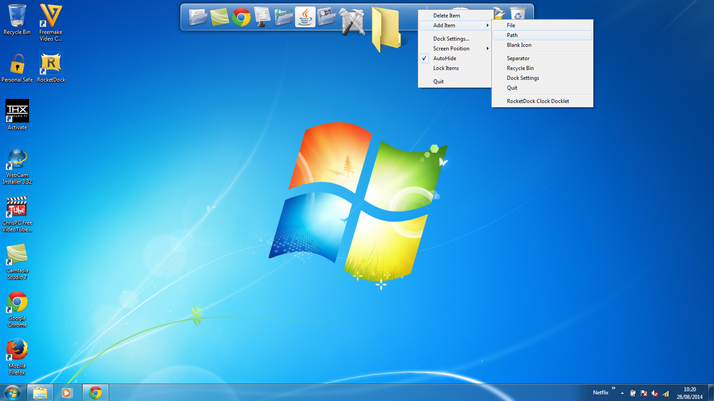This screenshot has width=714, height=401.
Task: Open WebCam Installer desktop shortcut
Action: pos(17,166)
